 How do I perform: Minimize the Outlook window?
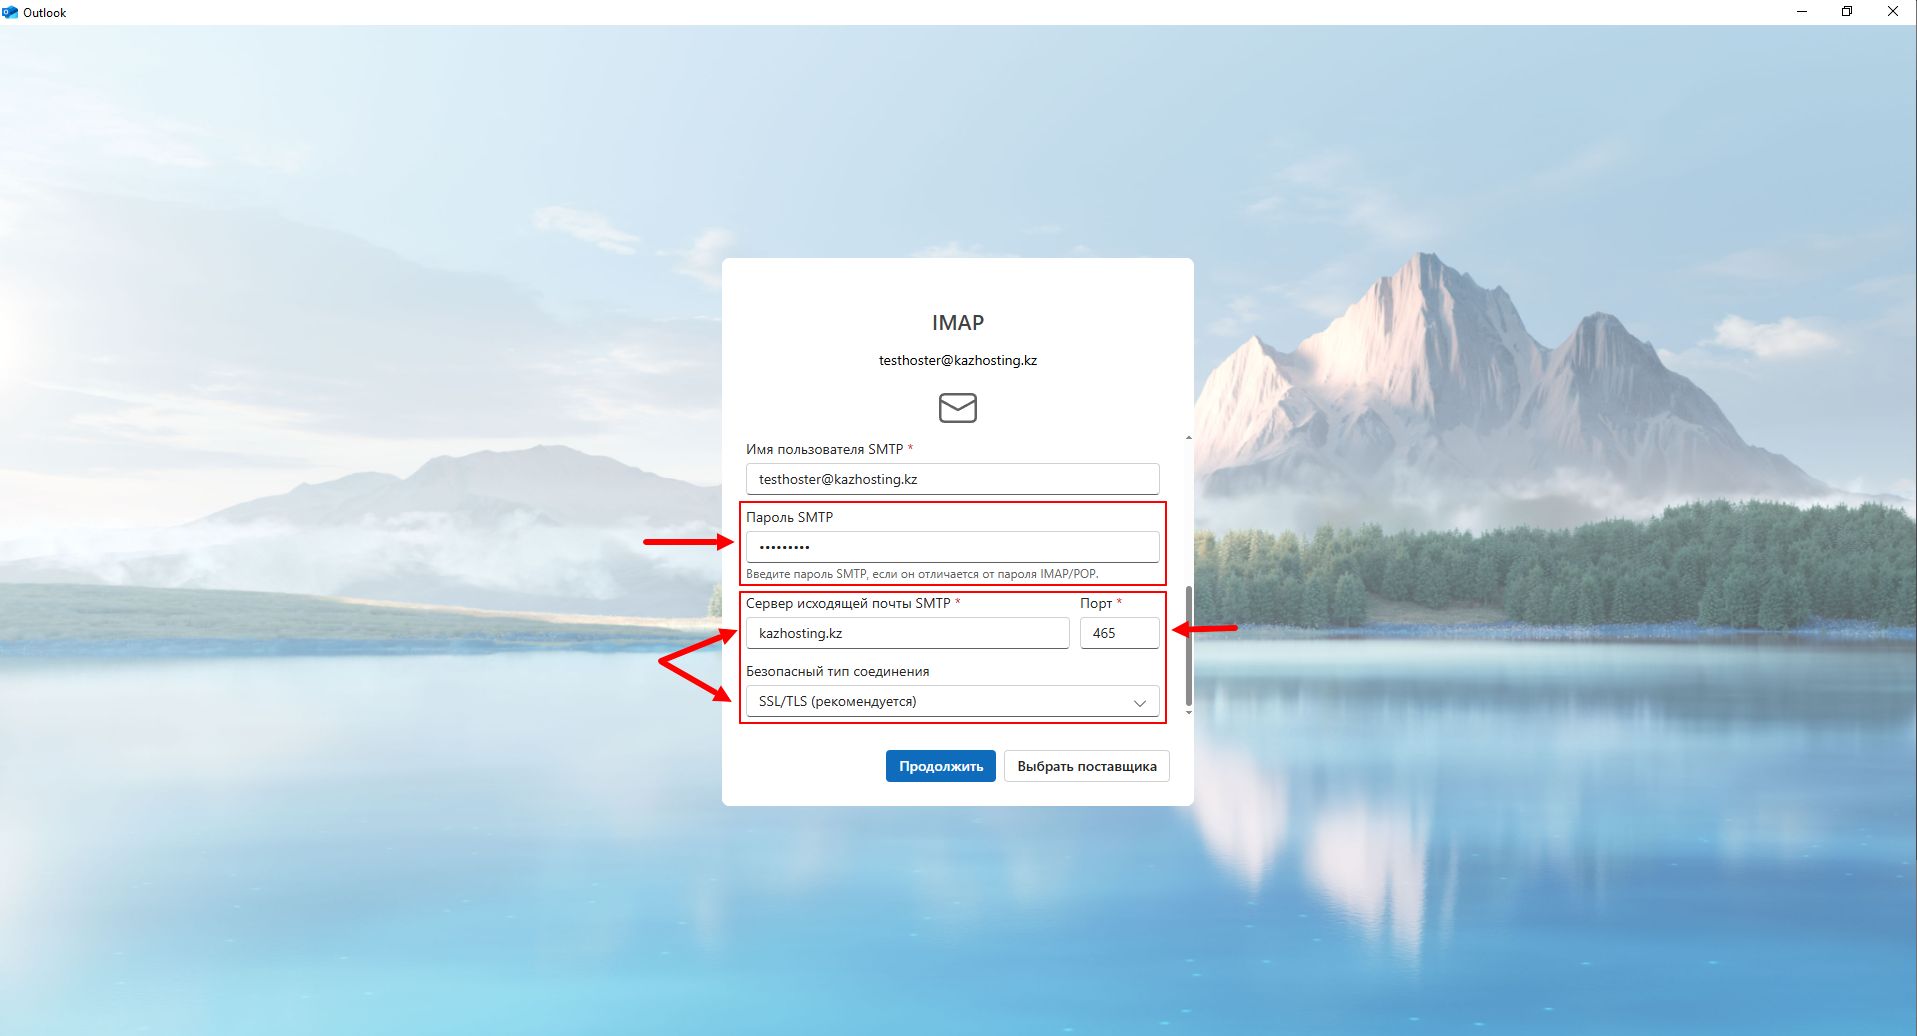pos(1802,12)
